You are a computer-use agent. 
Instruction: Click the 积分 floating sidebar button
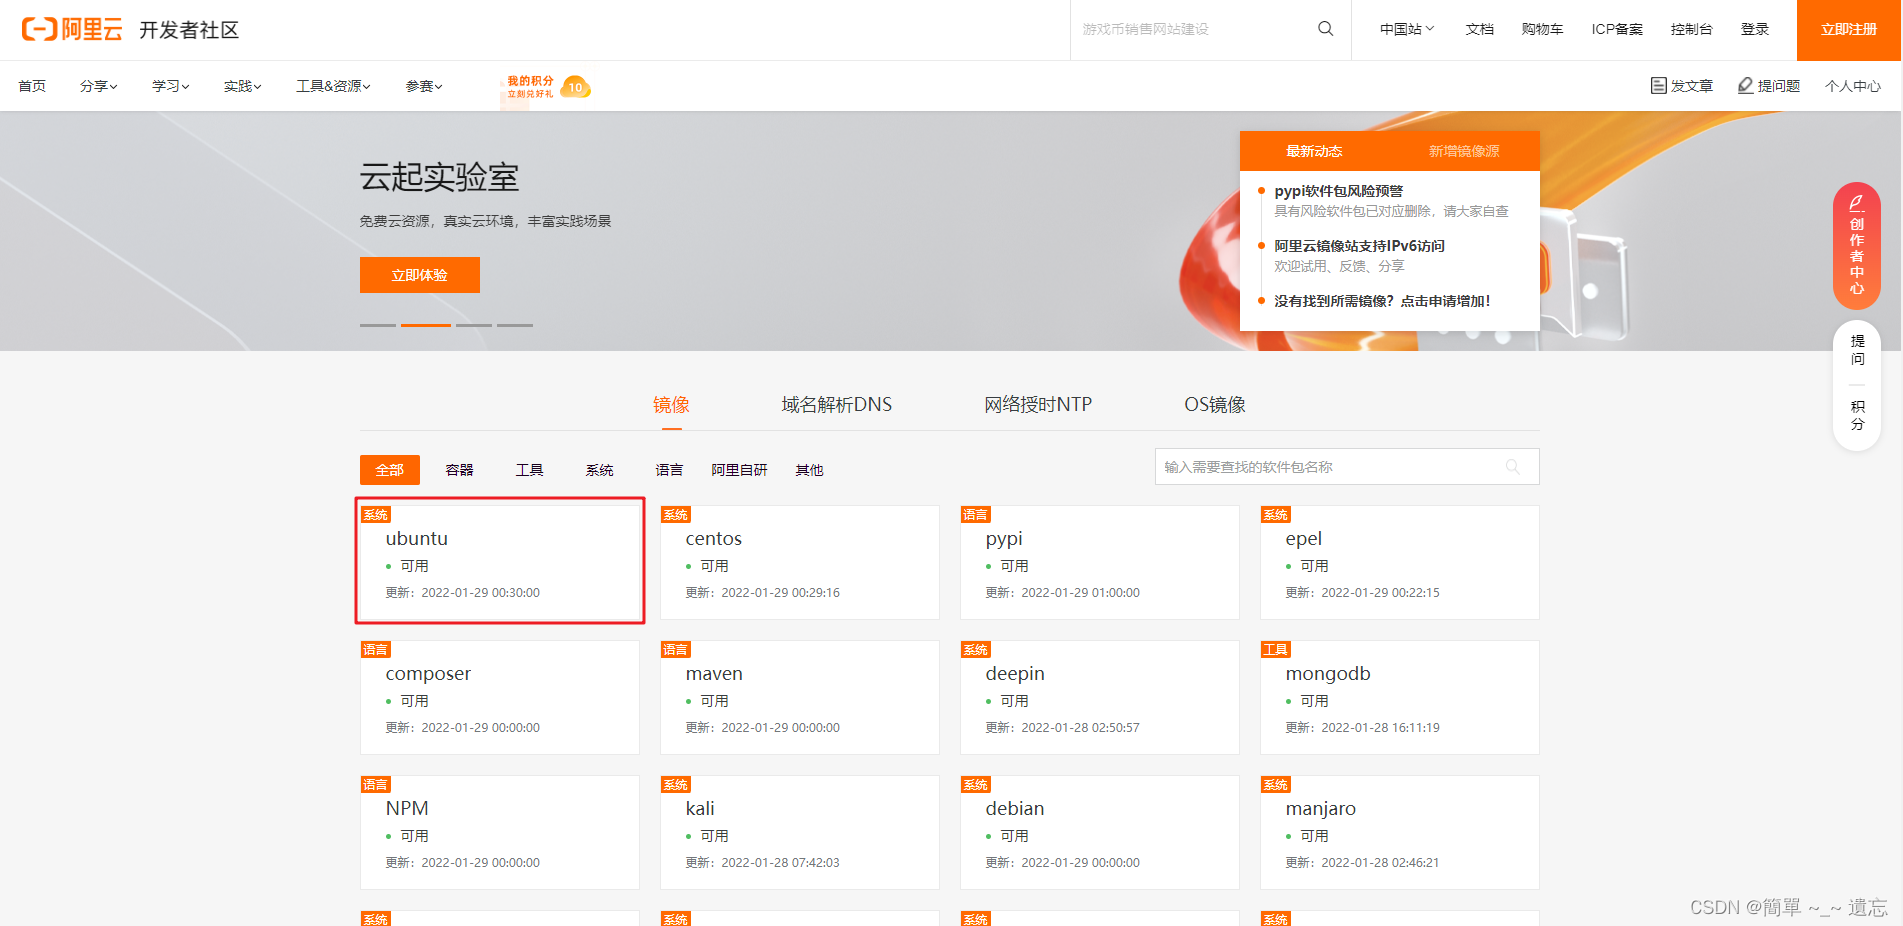(1857, 415)
